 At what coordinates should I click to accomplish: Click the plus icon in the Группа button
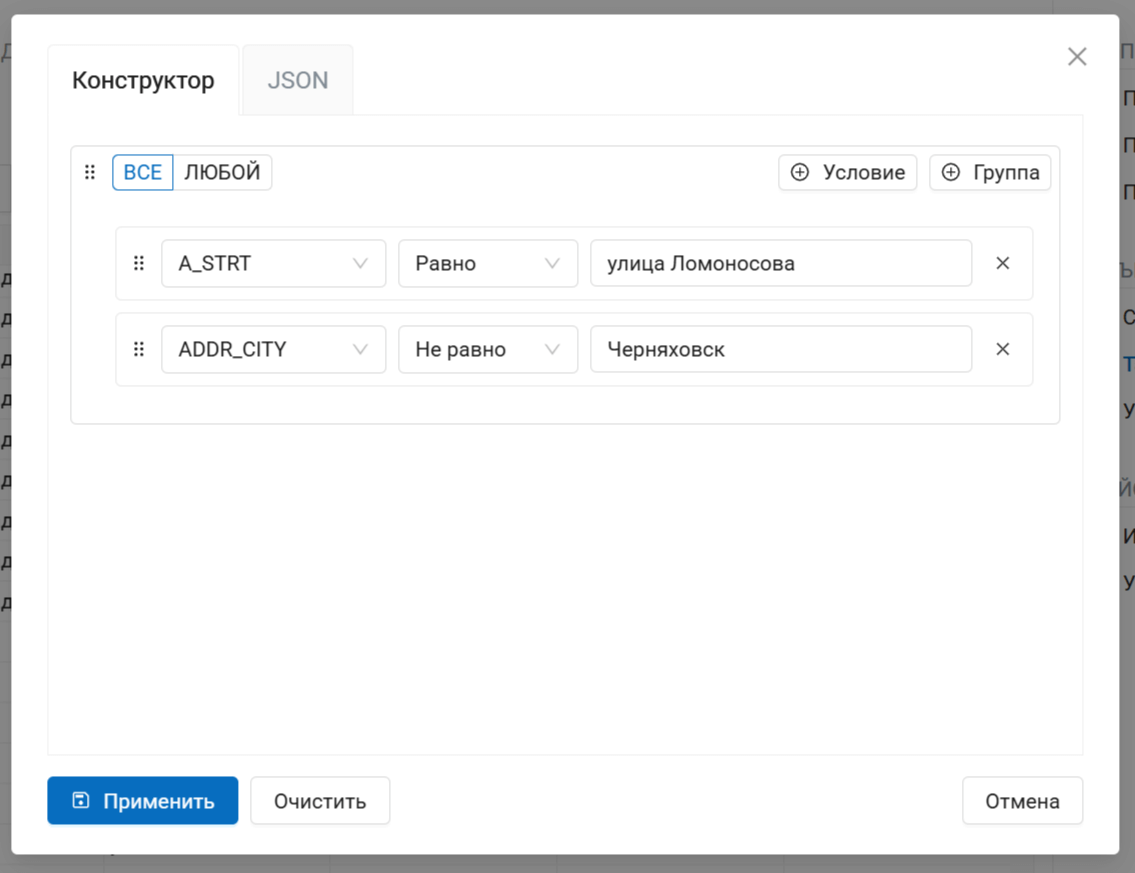click(951, 172)
